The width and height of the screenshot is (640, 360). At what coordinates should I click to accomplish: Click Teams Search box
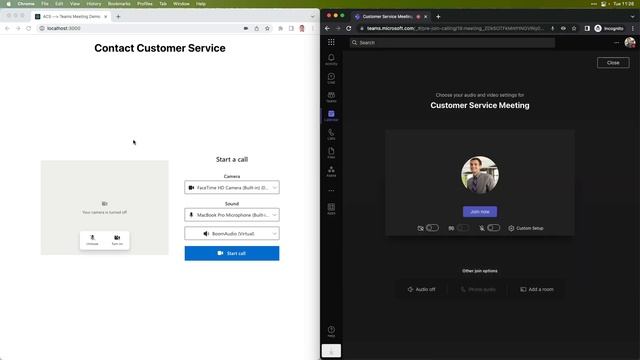click(x=452, y=42)
